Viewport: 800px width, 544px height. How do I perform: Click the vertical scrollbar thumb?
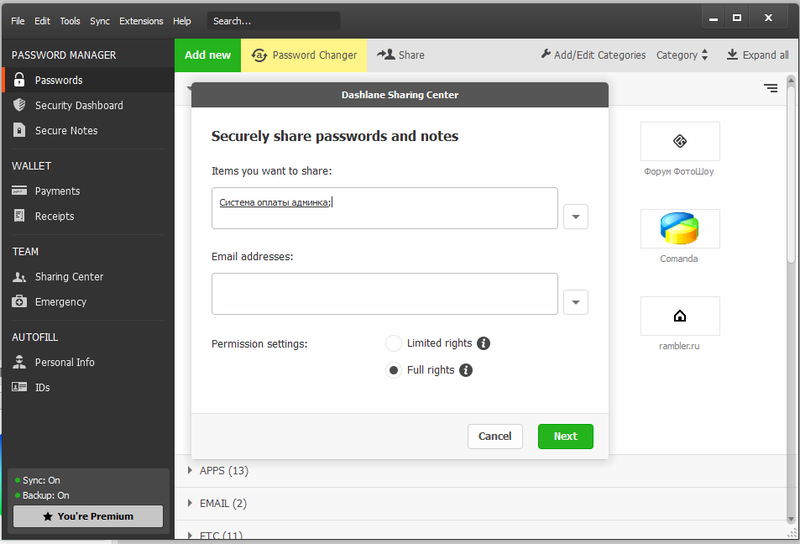pos(791,174)
